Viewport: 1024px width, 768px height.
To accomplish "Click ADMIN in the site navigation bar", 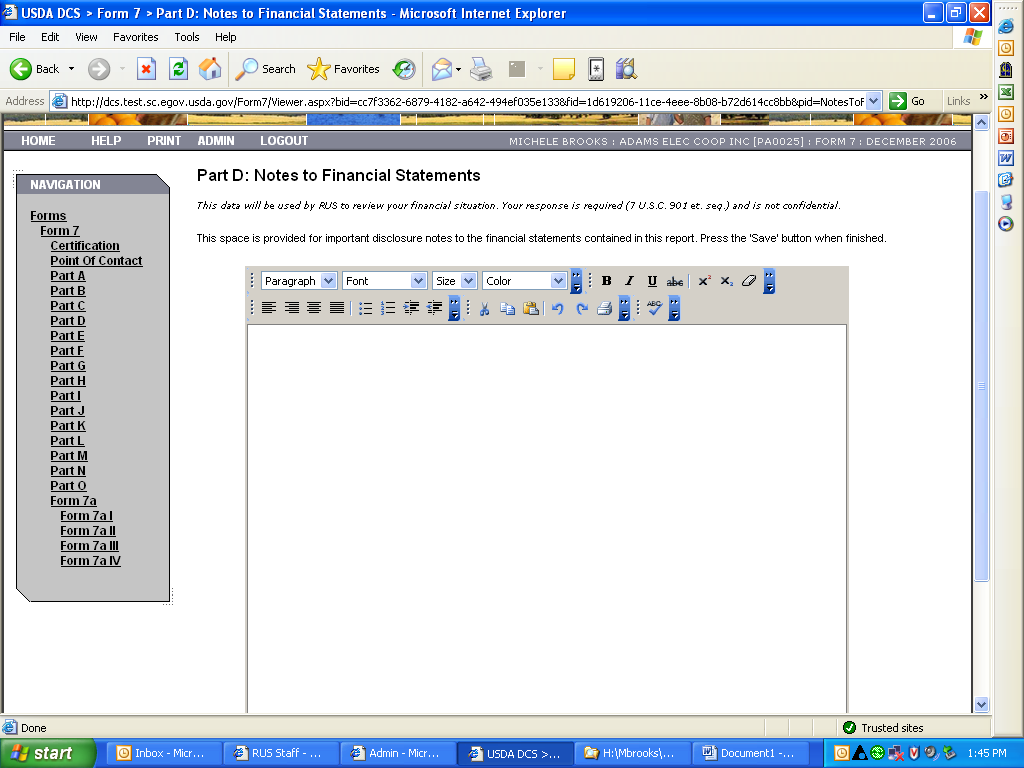I will click(216, 141).
